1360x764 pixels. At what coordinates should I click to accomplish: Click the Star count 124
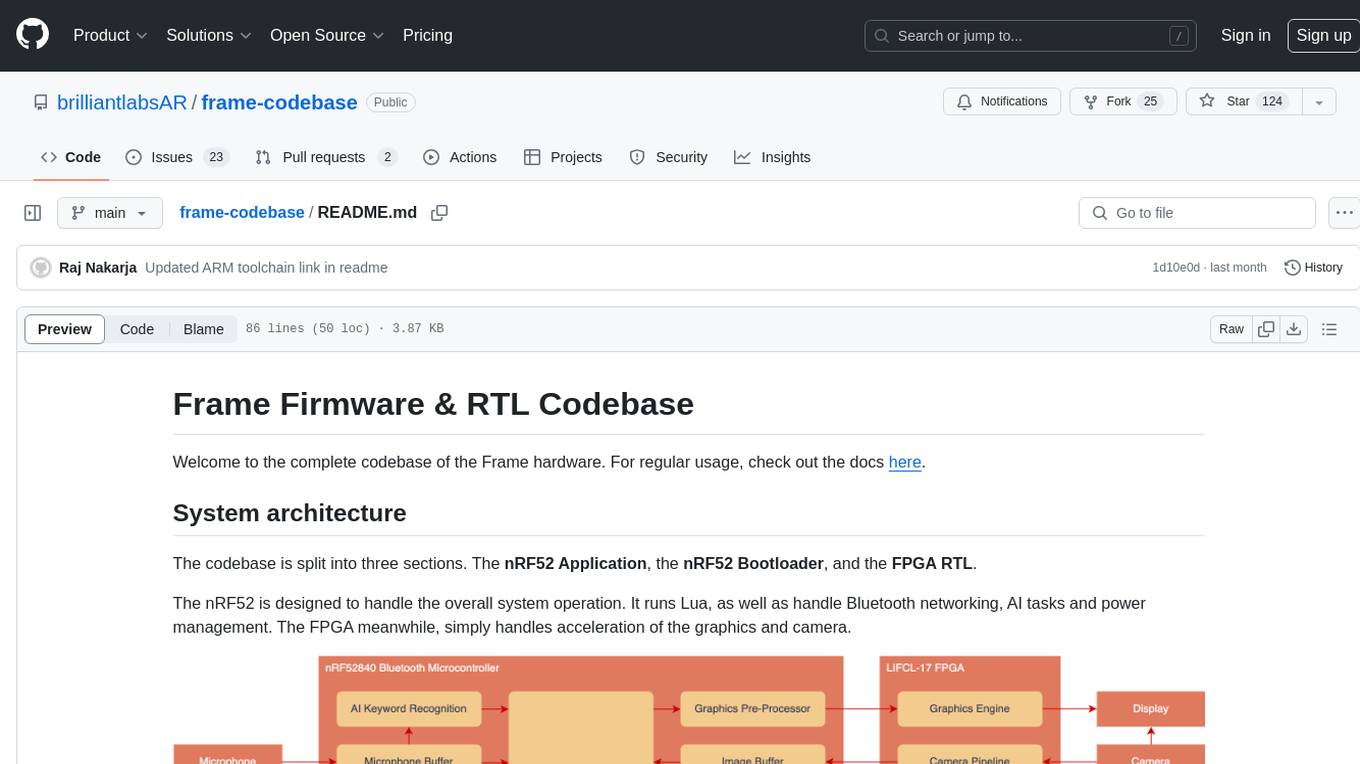(1272, 102)
